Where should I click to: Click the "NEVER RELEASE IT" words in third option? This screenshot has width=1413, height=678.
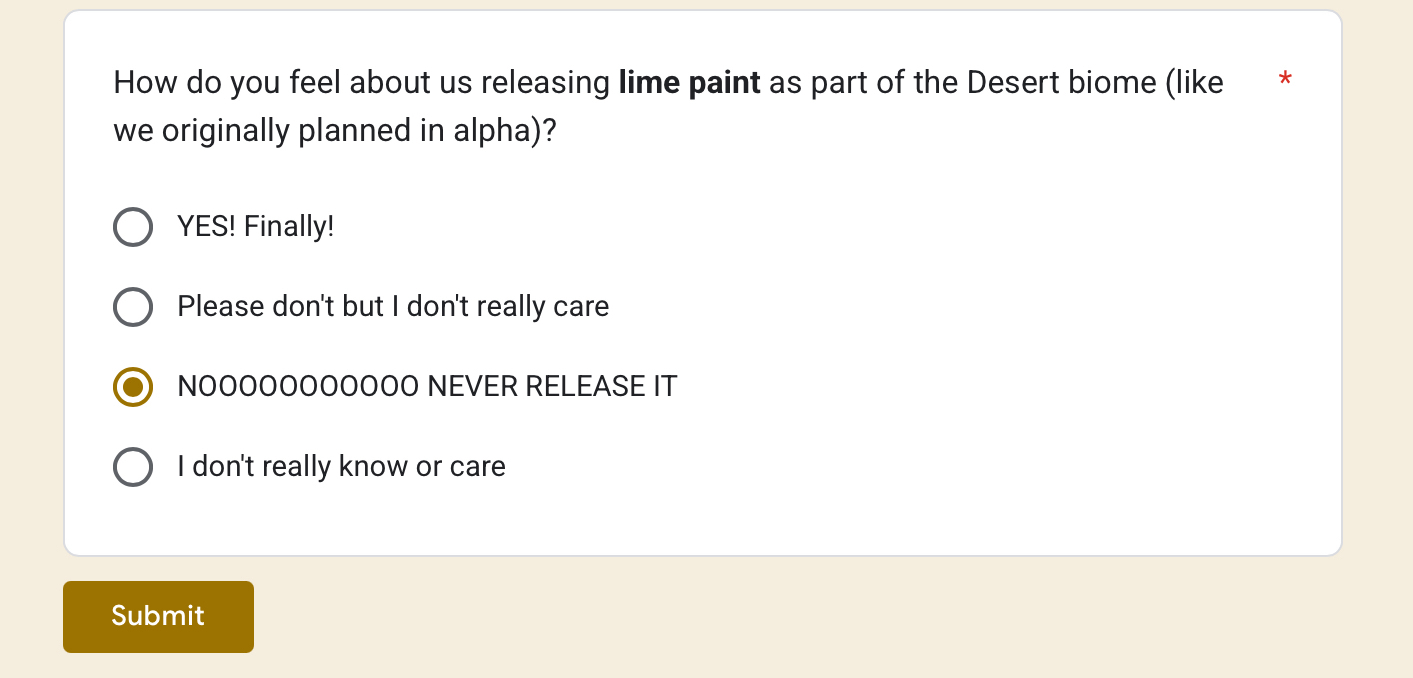pyautogui.click(x=552, y=386)
